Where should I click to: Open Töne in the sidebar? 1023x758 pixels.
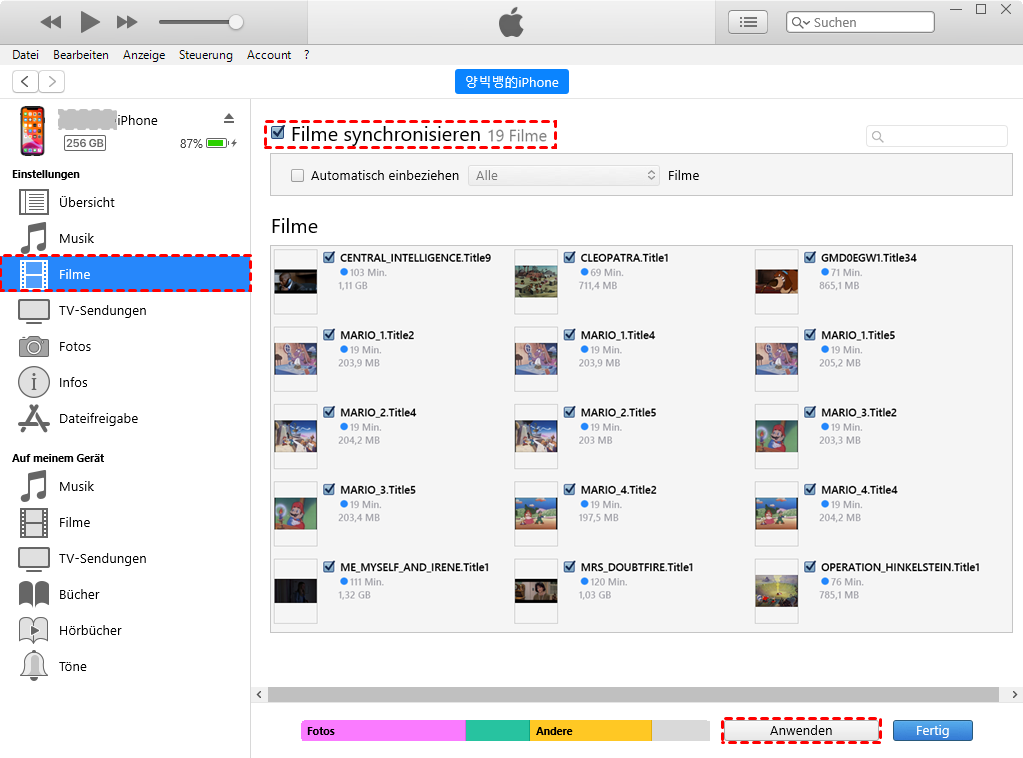(125, 666)
